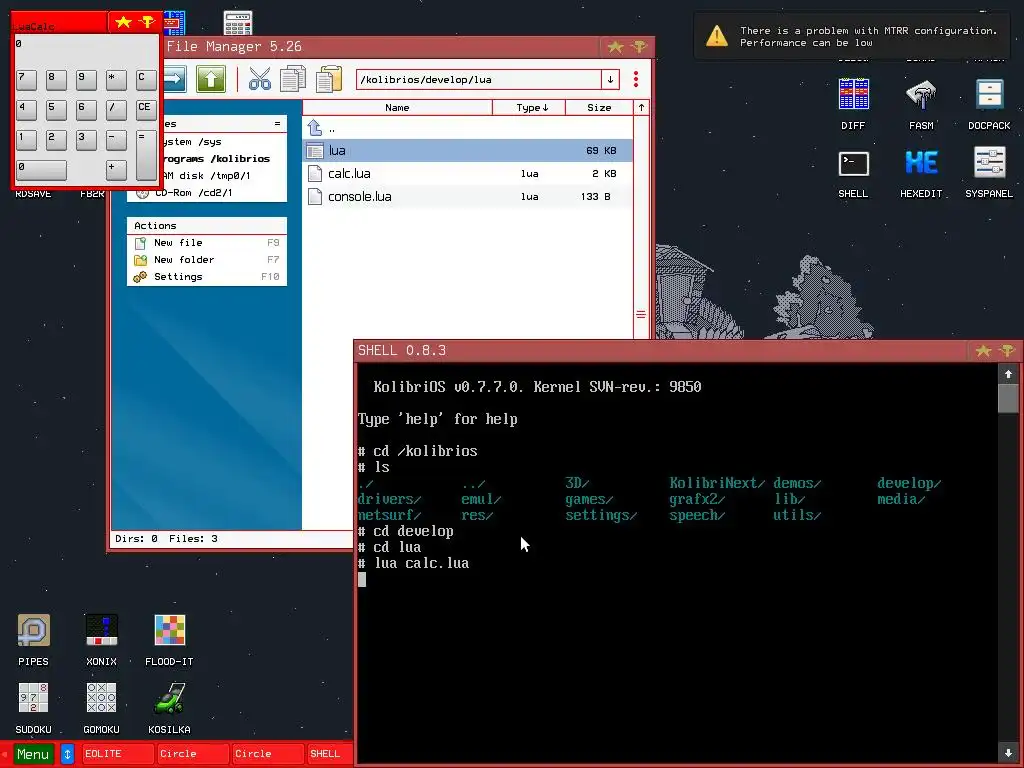Click the C clear button in LuaCalc
Viewport: 1024px width, 768px height.
coord(146,80)
